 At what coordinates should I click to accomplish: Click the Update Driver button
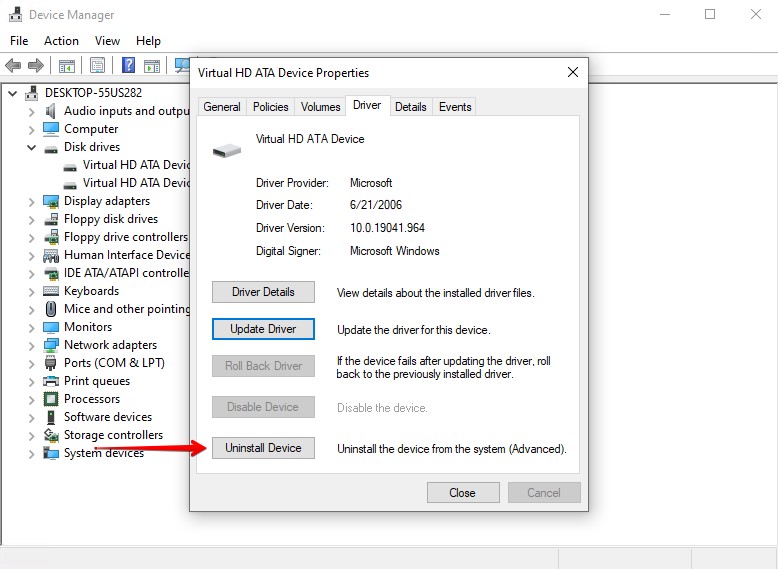263,329
